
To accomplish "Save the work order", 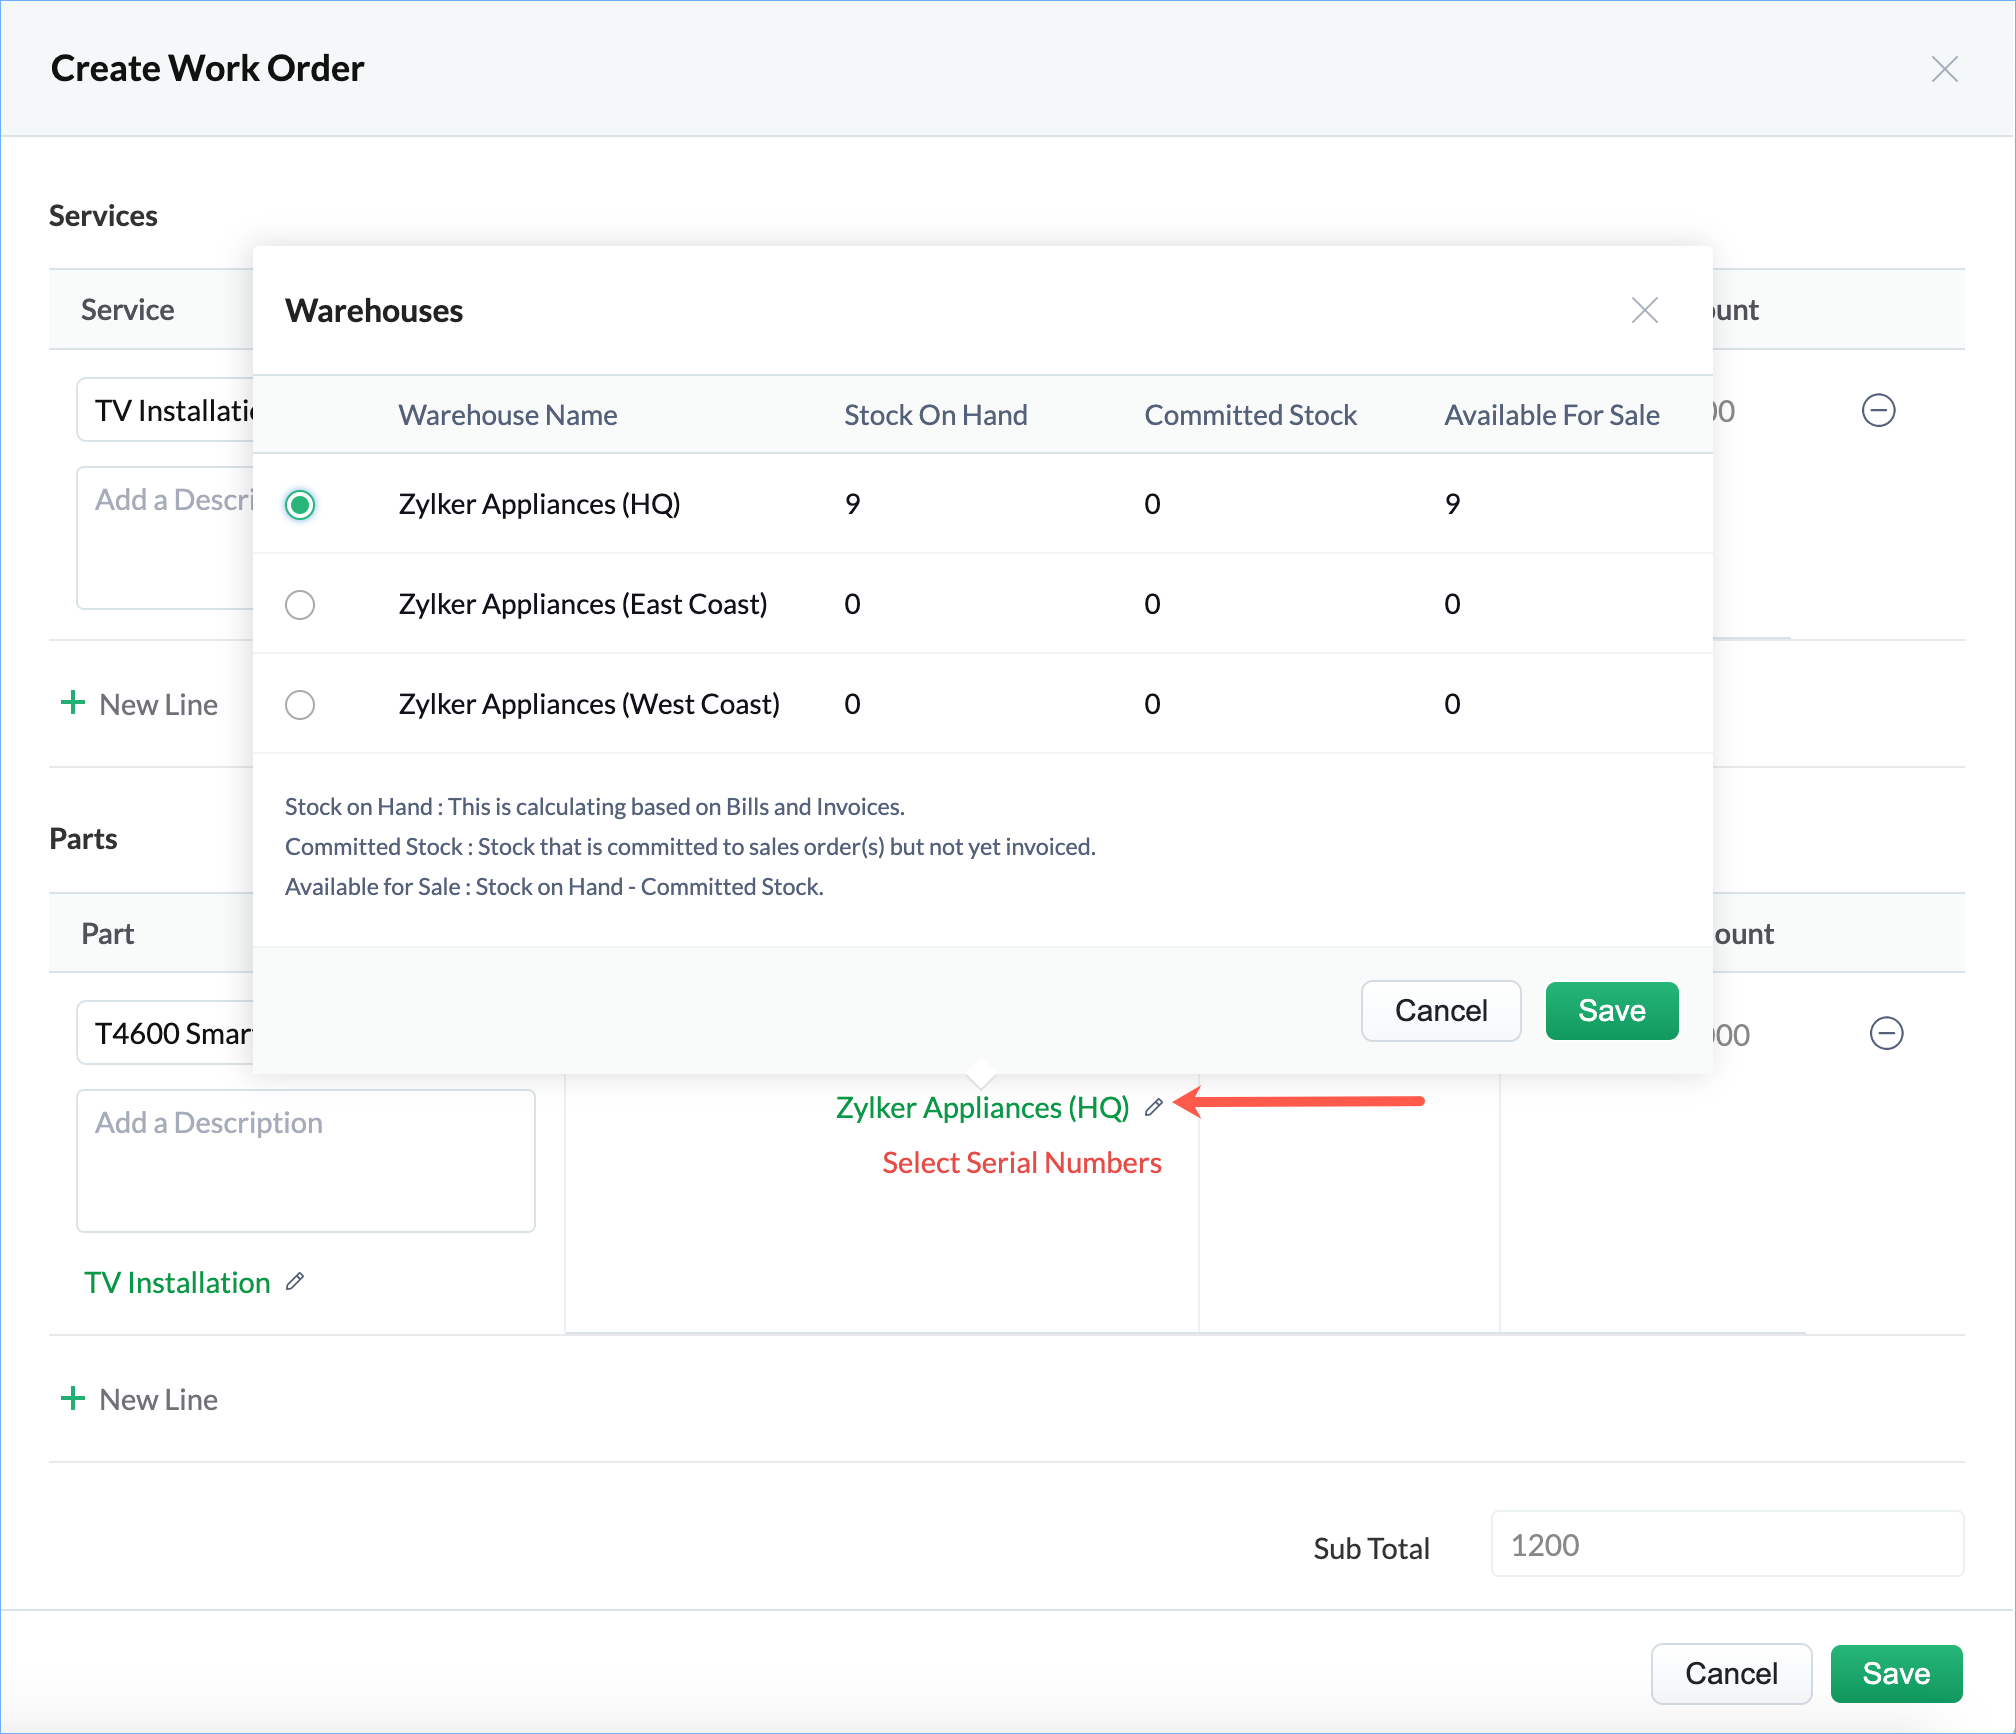I will [1895, 1674].
